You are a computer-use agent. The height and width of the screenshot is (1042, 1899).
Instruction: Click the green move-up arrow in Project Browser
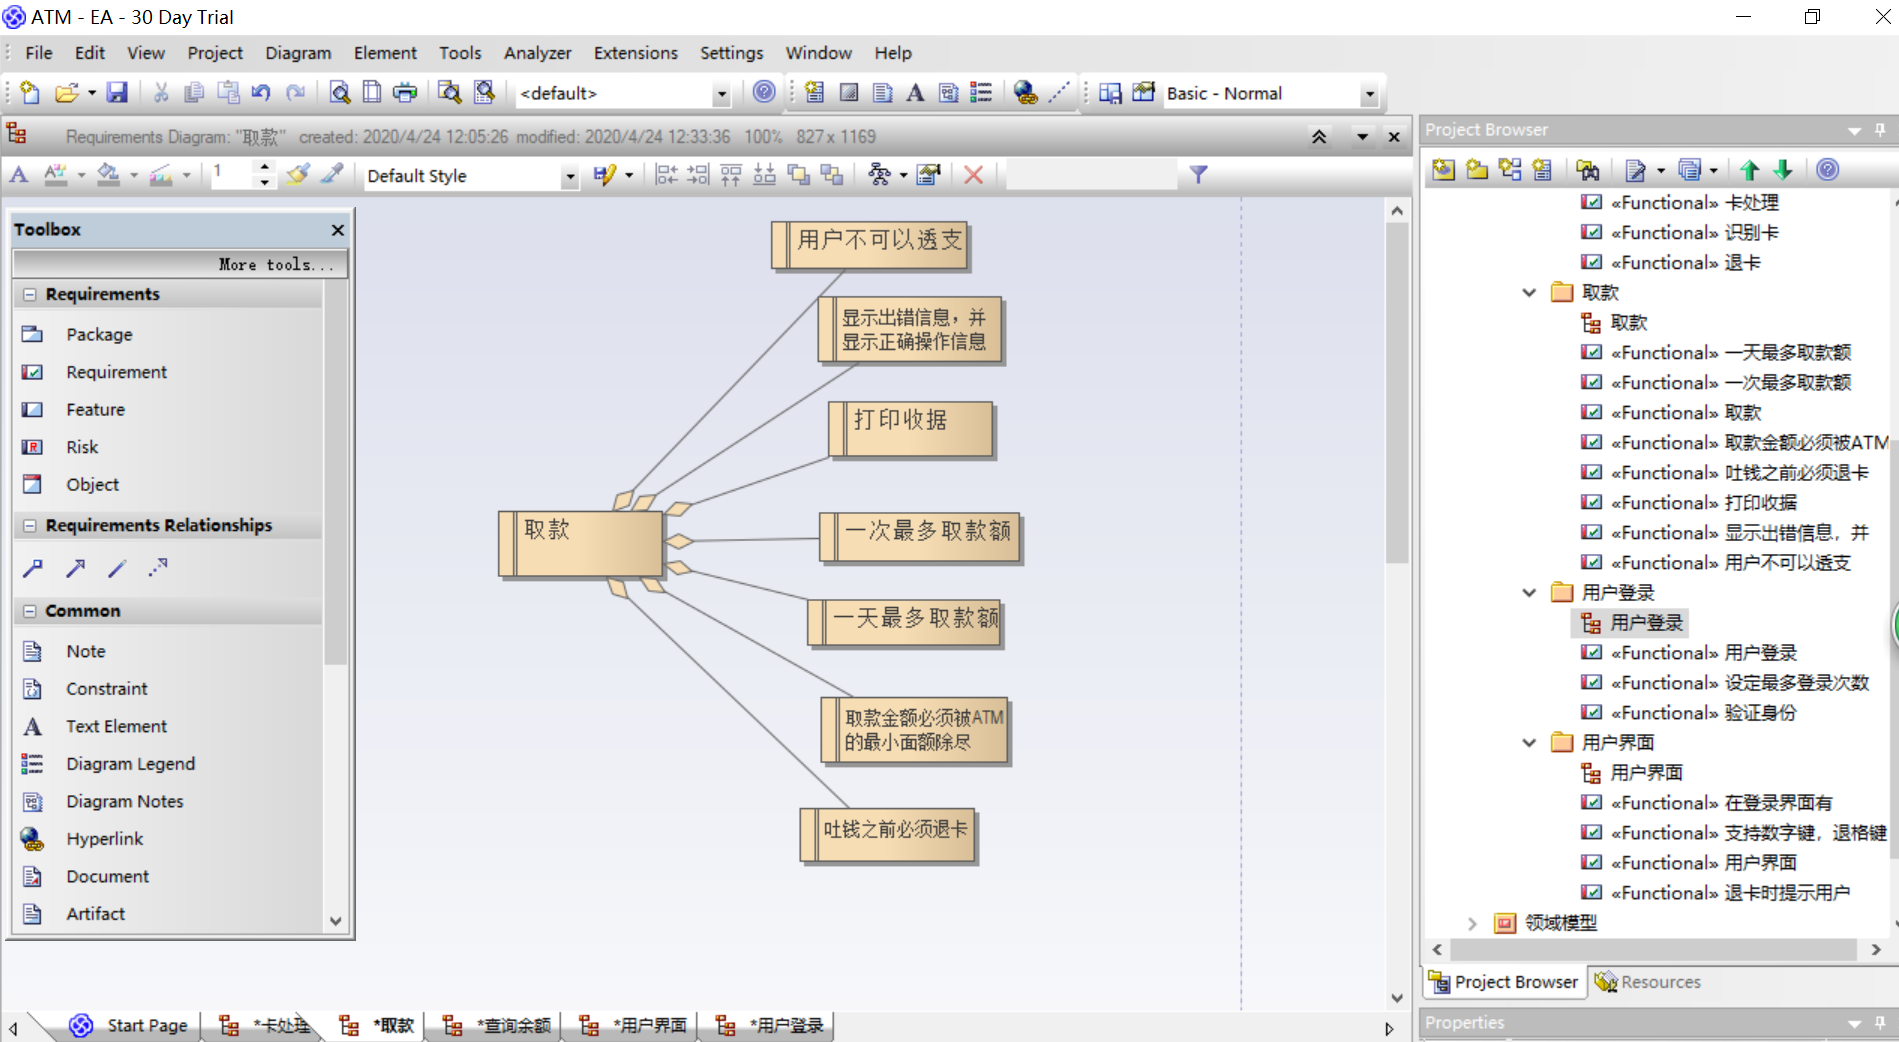coord(1749,170)
